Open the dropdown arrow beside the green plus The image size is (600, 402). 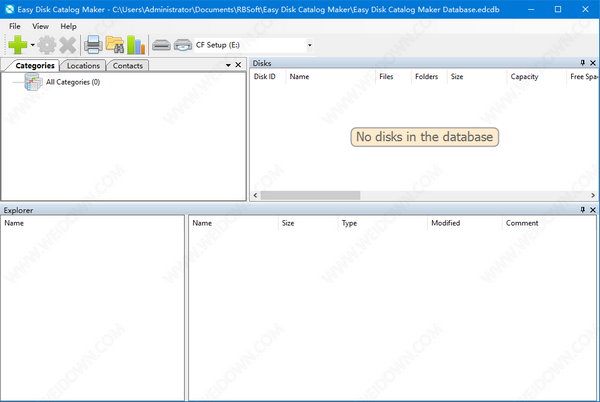(33, 45)
